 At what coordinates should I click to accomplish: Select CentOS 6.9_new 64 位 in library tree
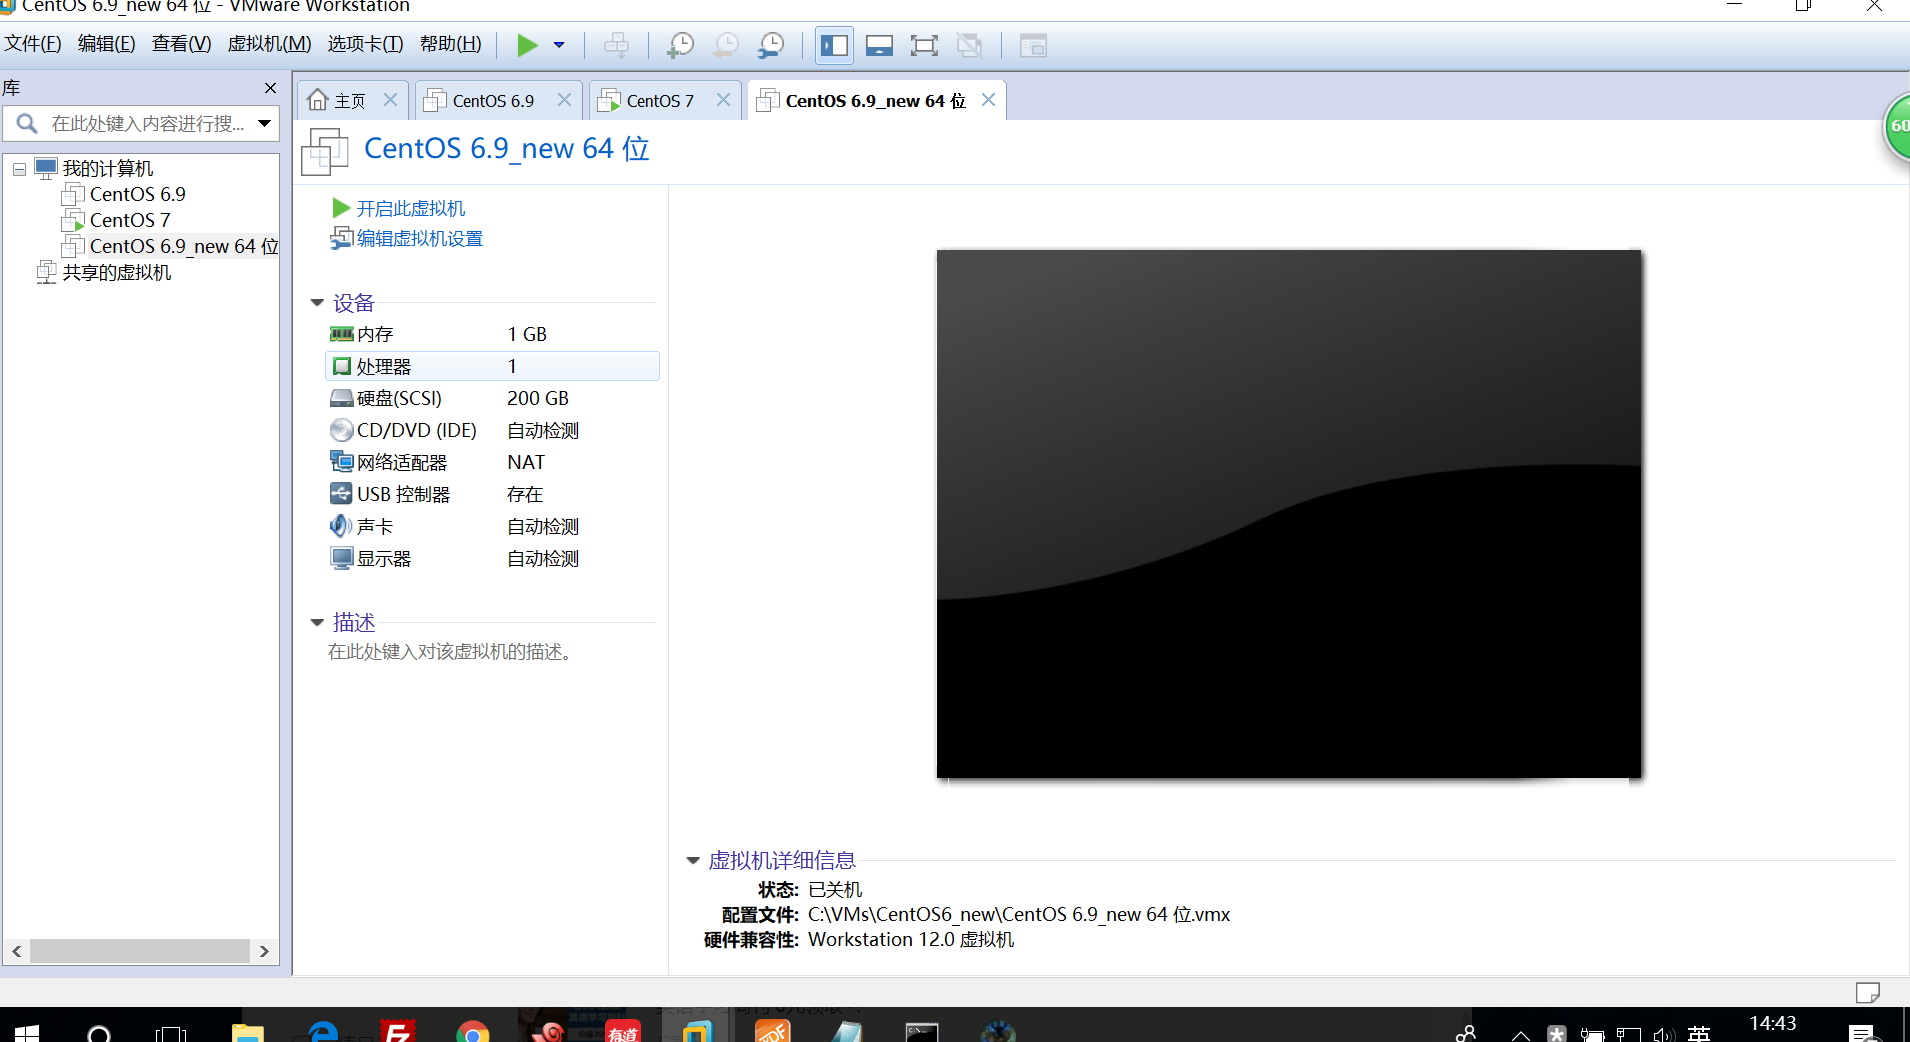(183, 246)
